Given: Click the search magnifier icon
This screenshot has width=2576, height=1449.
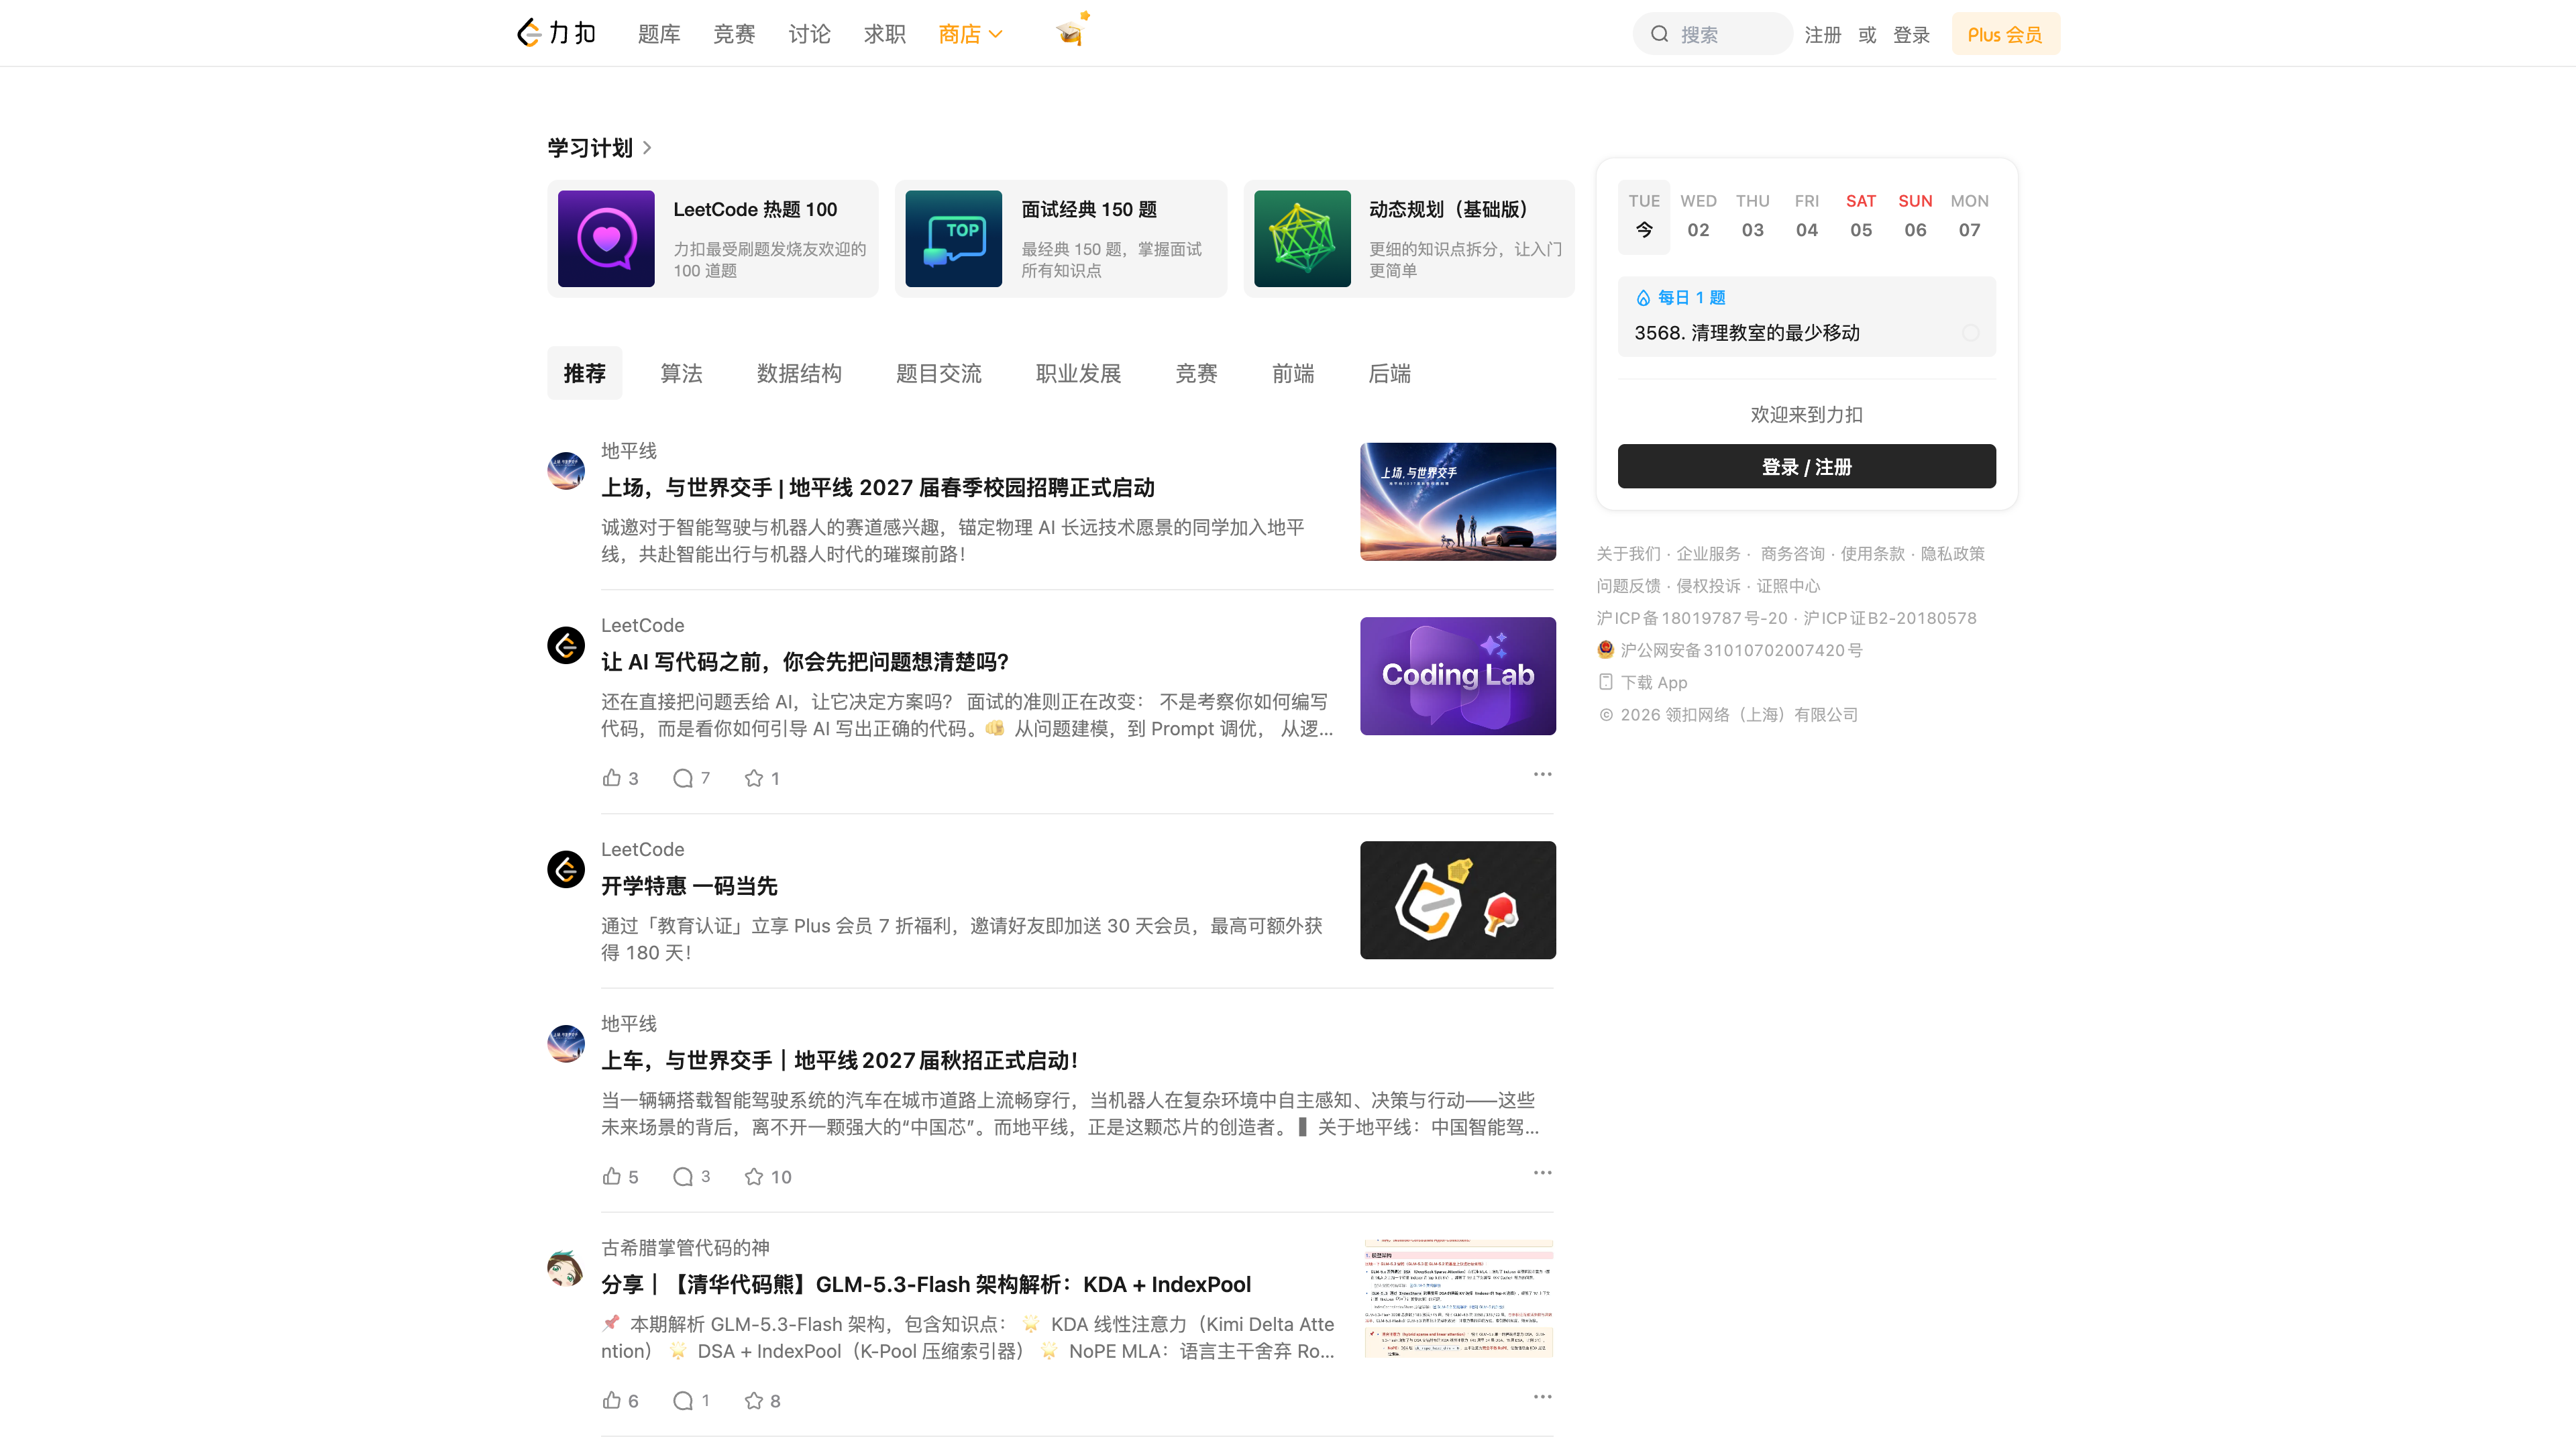Looking at the screenshot, I should (1659, 34).
